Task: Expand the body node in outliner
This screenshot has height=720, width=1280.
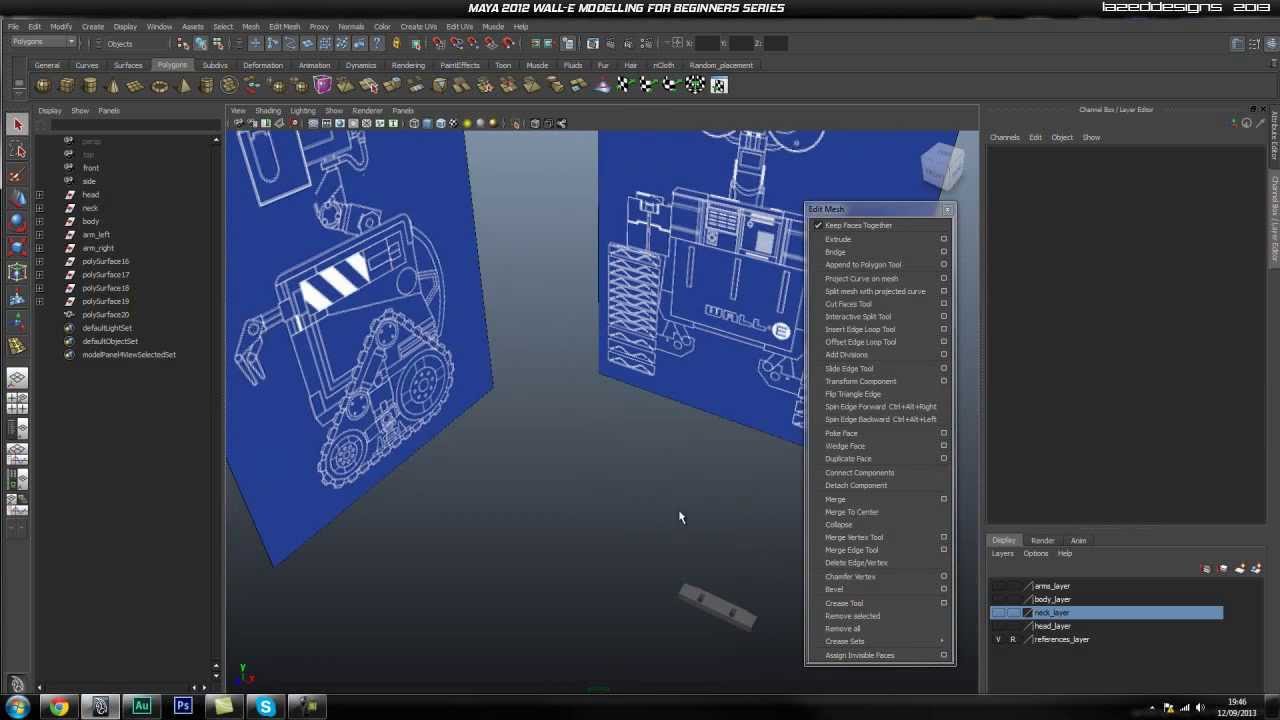Action: 39,221
